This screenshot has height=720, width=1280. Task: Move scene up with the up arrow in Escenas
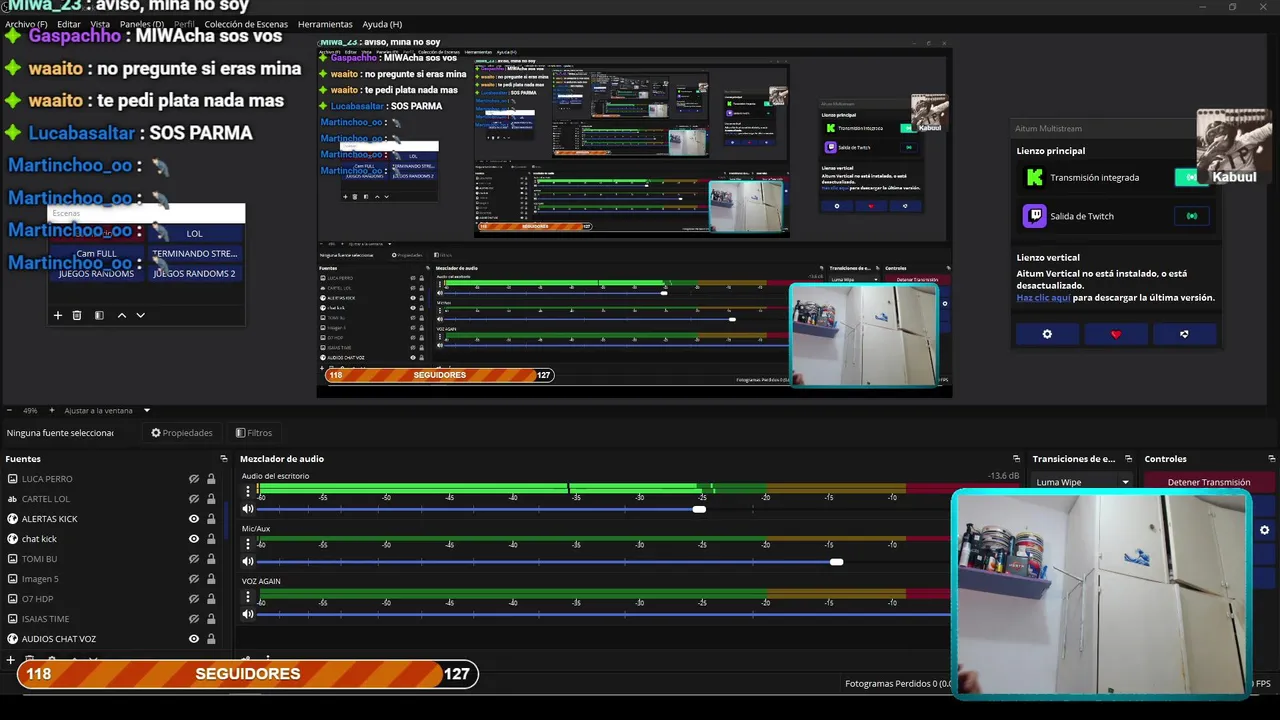point(122,315)
